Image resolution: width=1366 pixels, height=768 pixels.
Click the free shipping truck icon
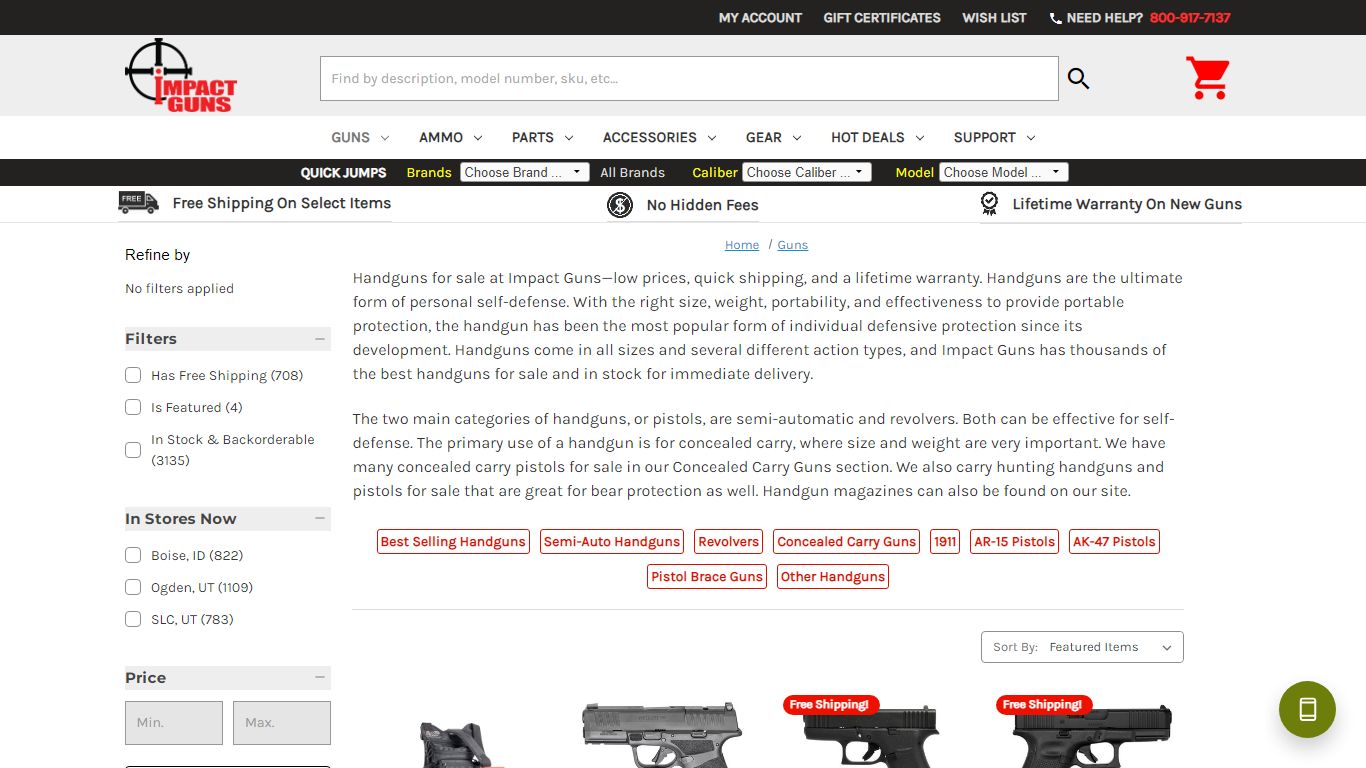pyautogui.click(x=138, y=203)
